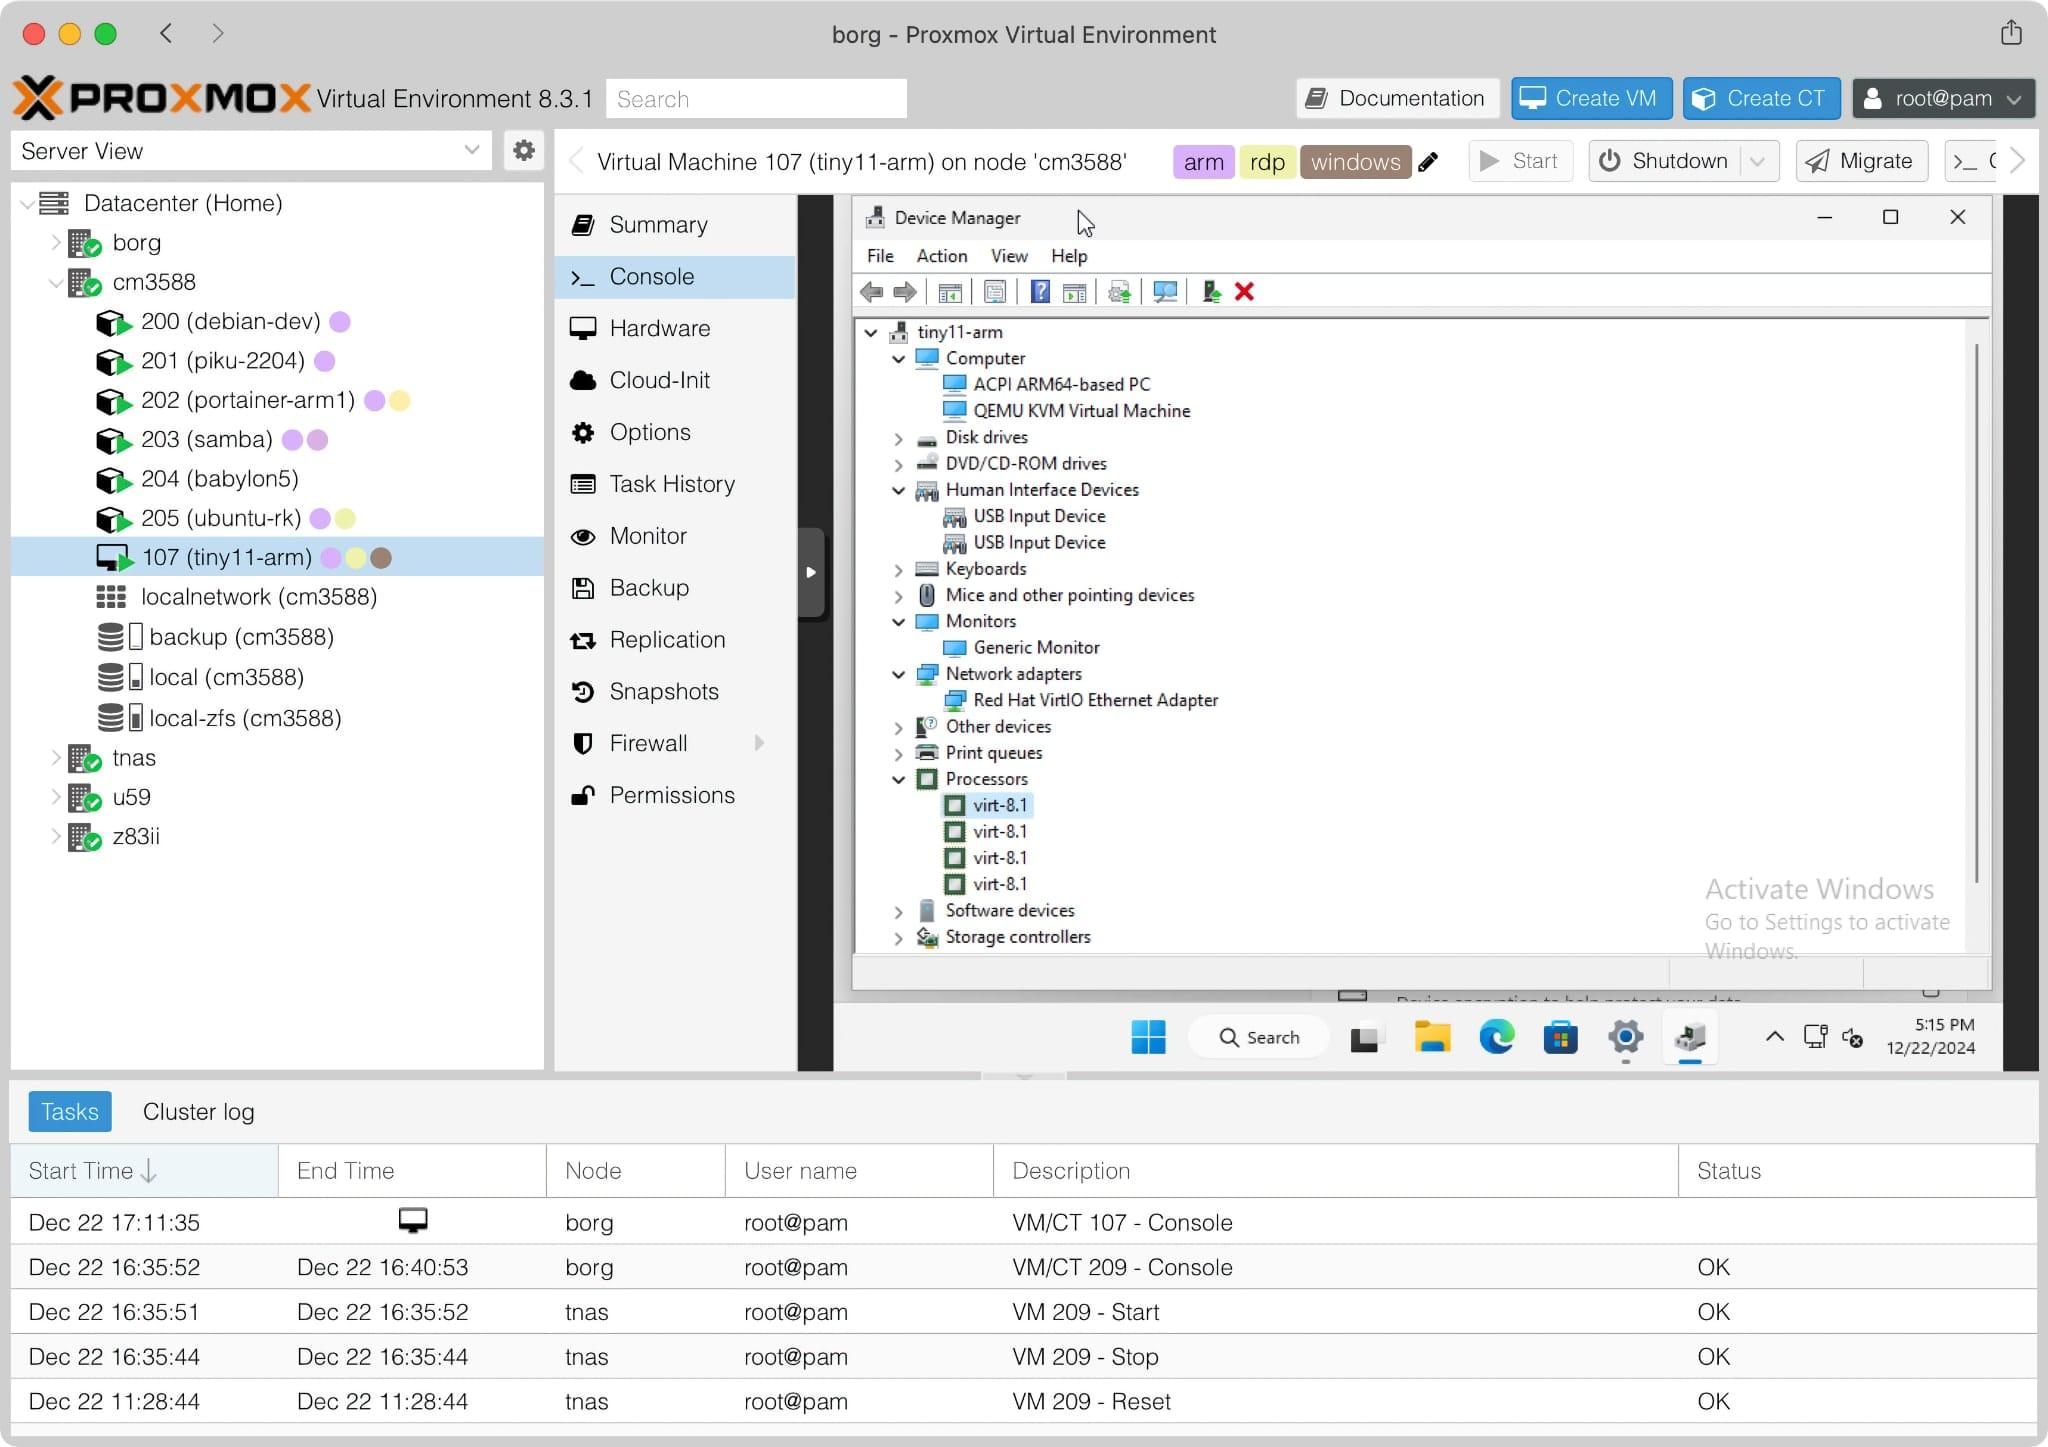
Task: Click the Proxmox Search input field
Action: [756, 99]
